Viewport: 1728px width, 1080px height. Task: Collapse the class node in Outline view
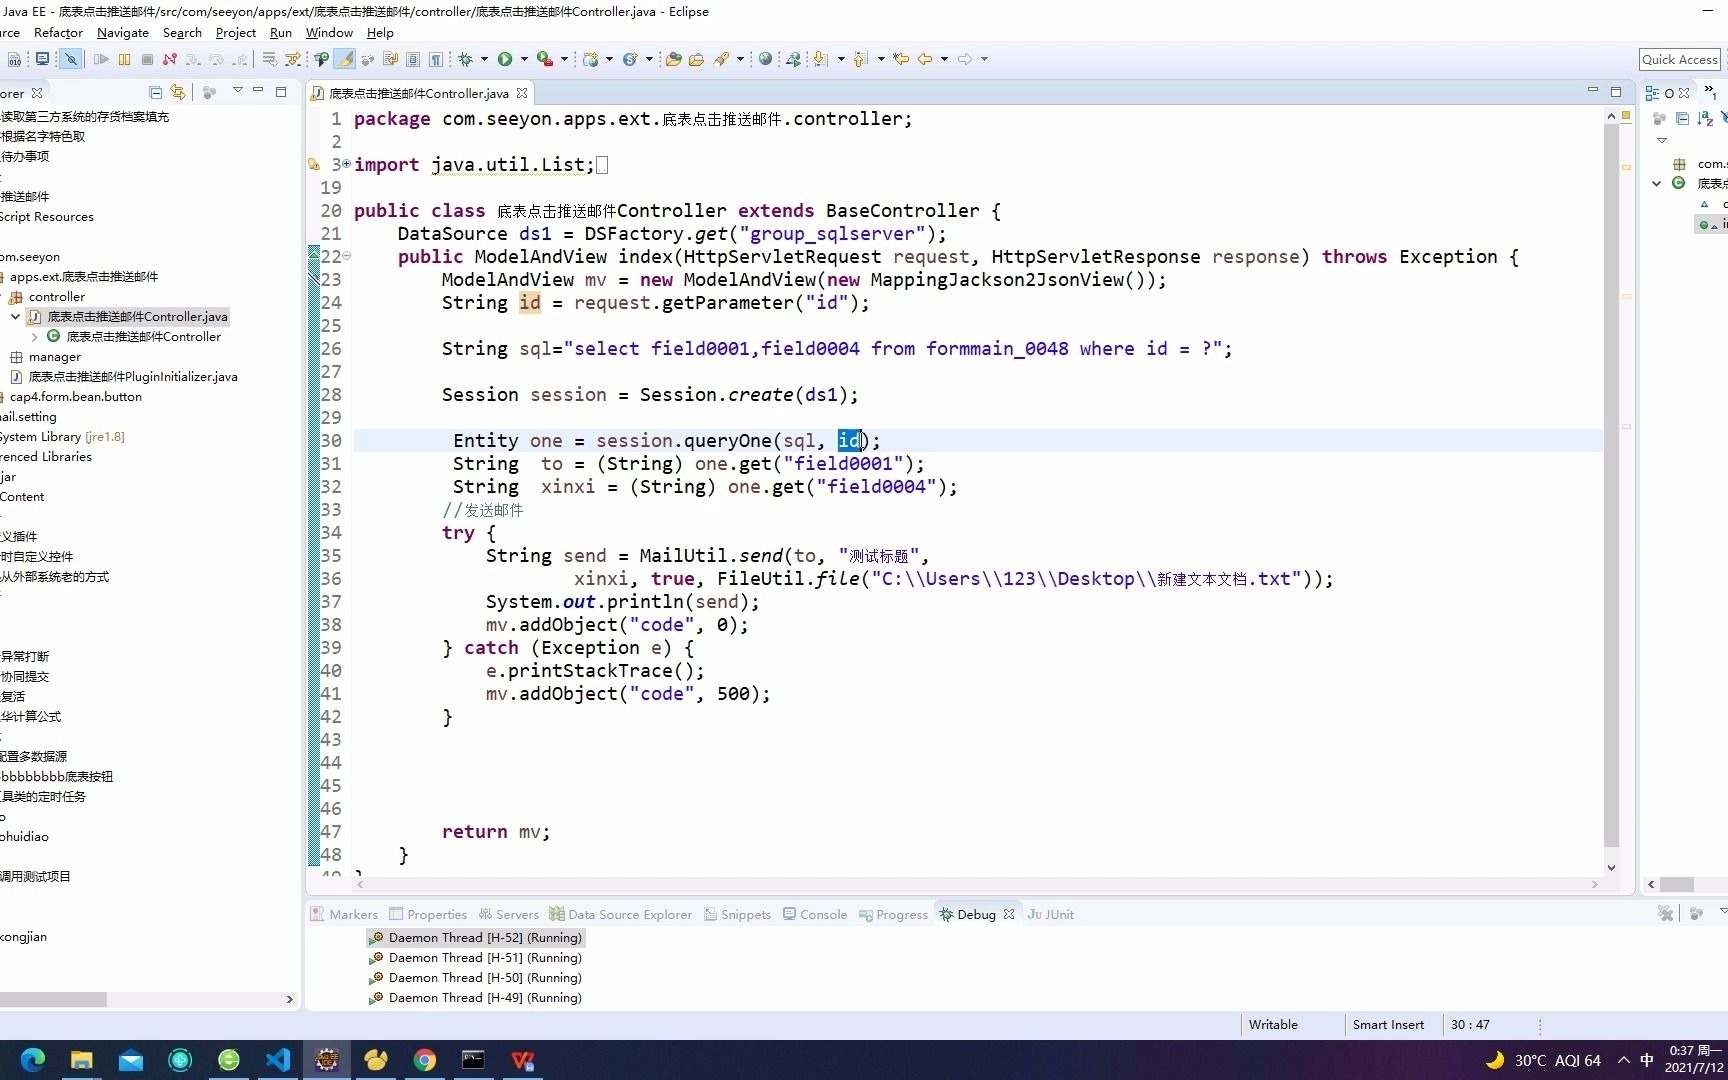coord(1657,183)
